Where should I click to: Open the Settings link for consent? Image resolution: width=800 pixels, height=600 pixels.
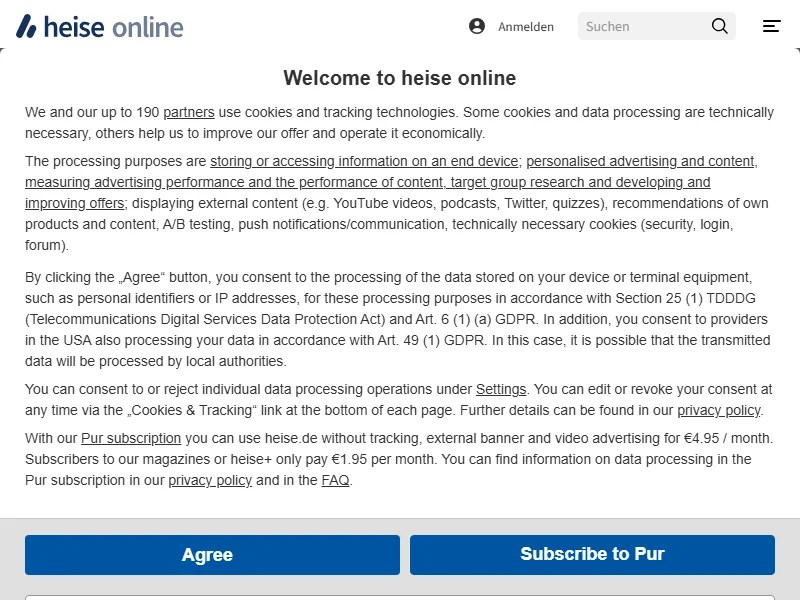point(501,389)
